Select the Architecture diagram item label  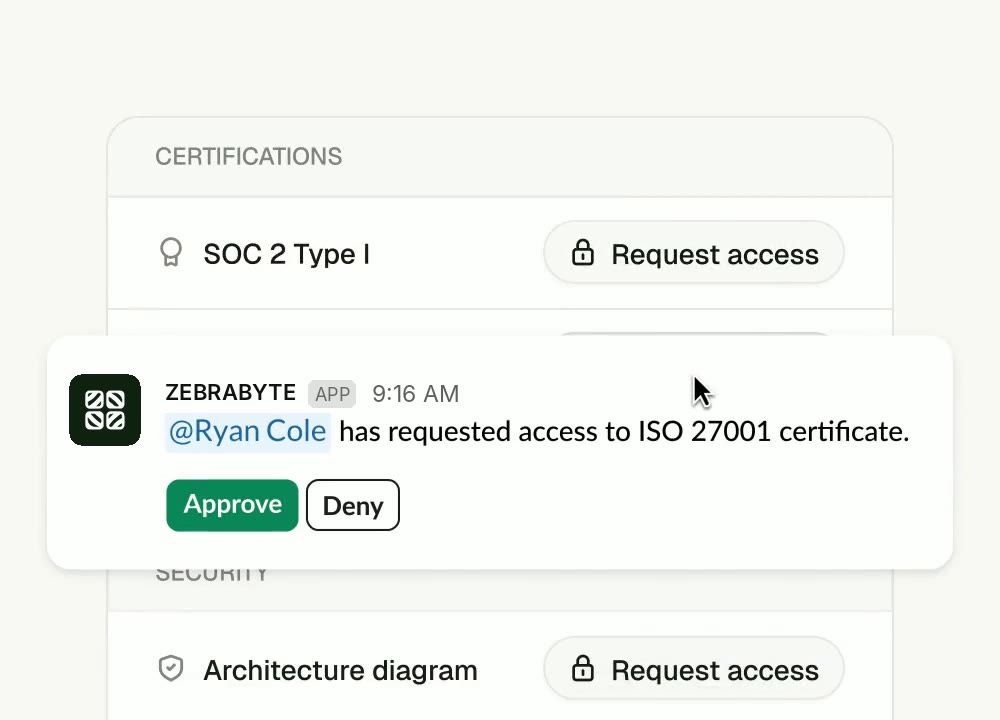pos(340,671)
